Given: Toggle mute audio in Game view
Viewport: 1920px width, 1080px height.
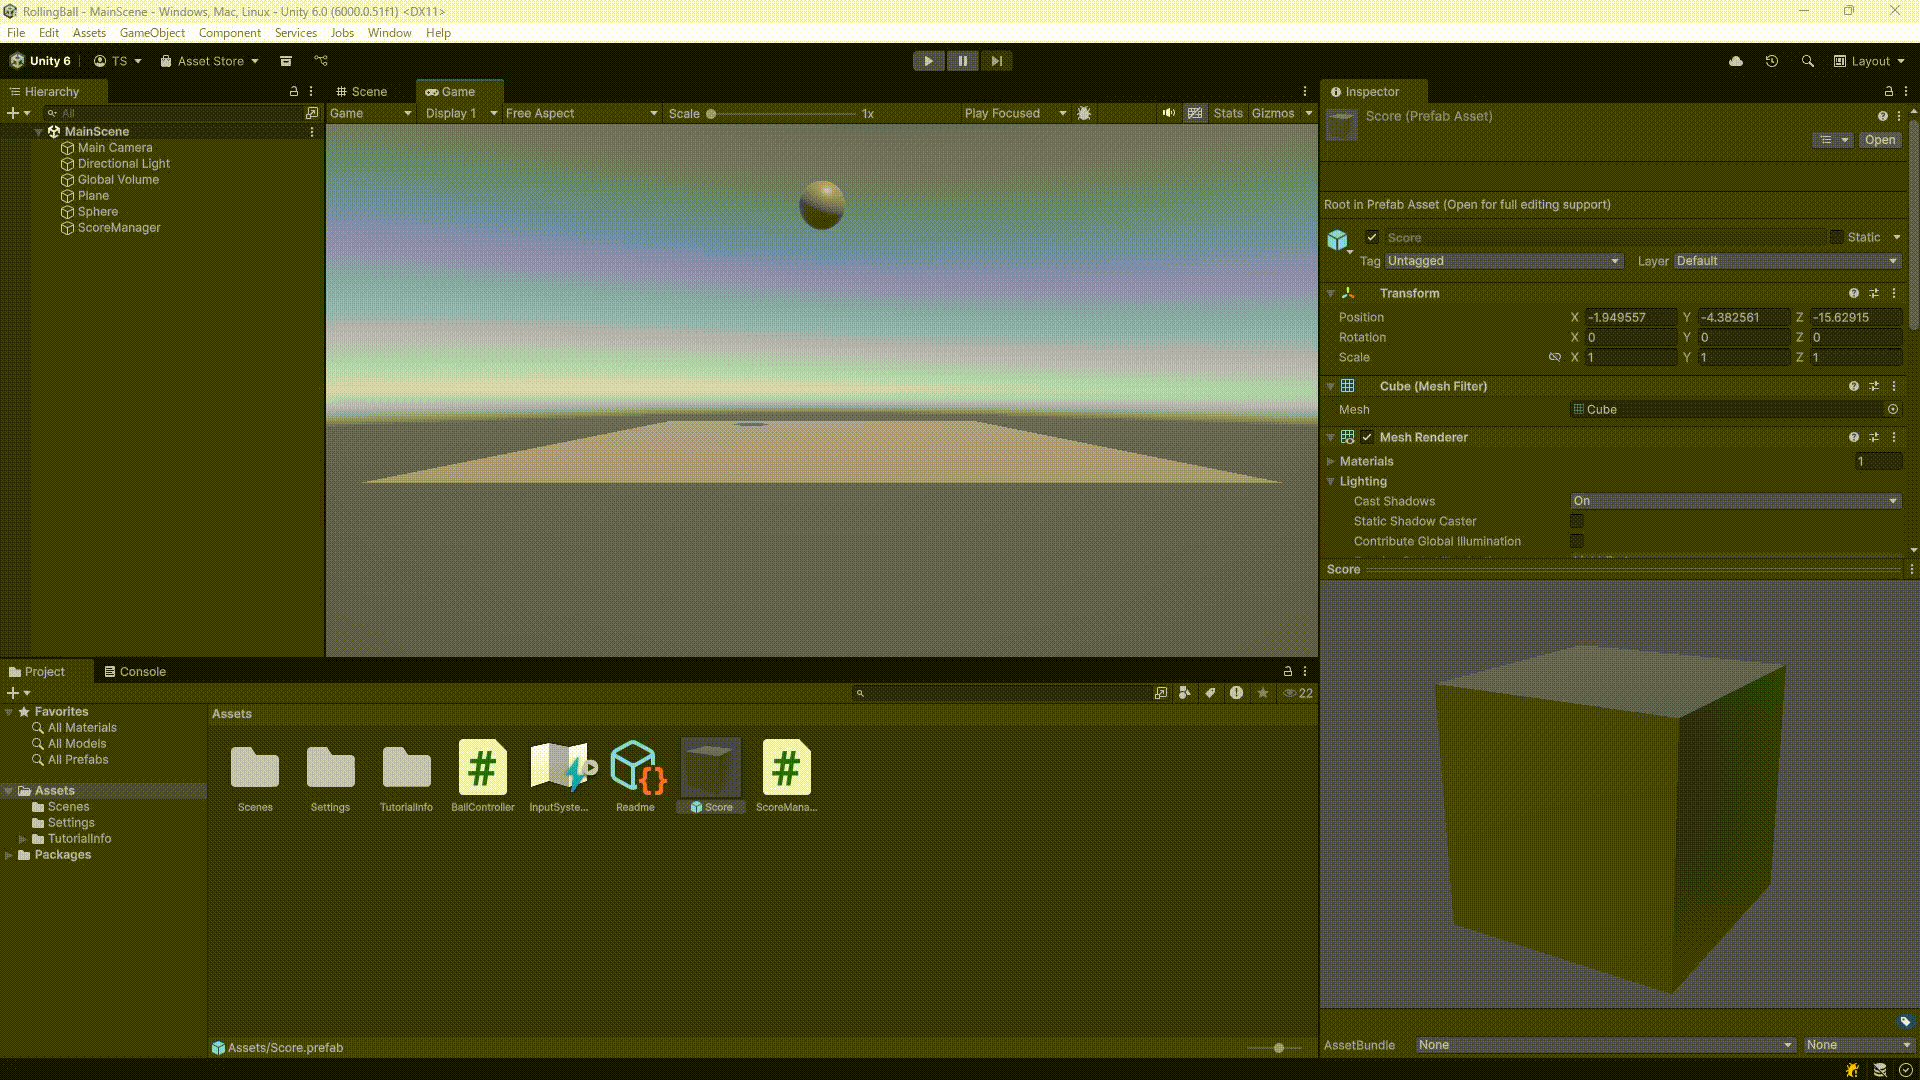Looking at the screenshot, I should [1168, 113].
